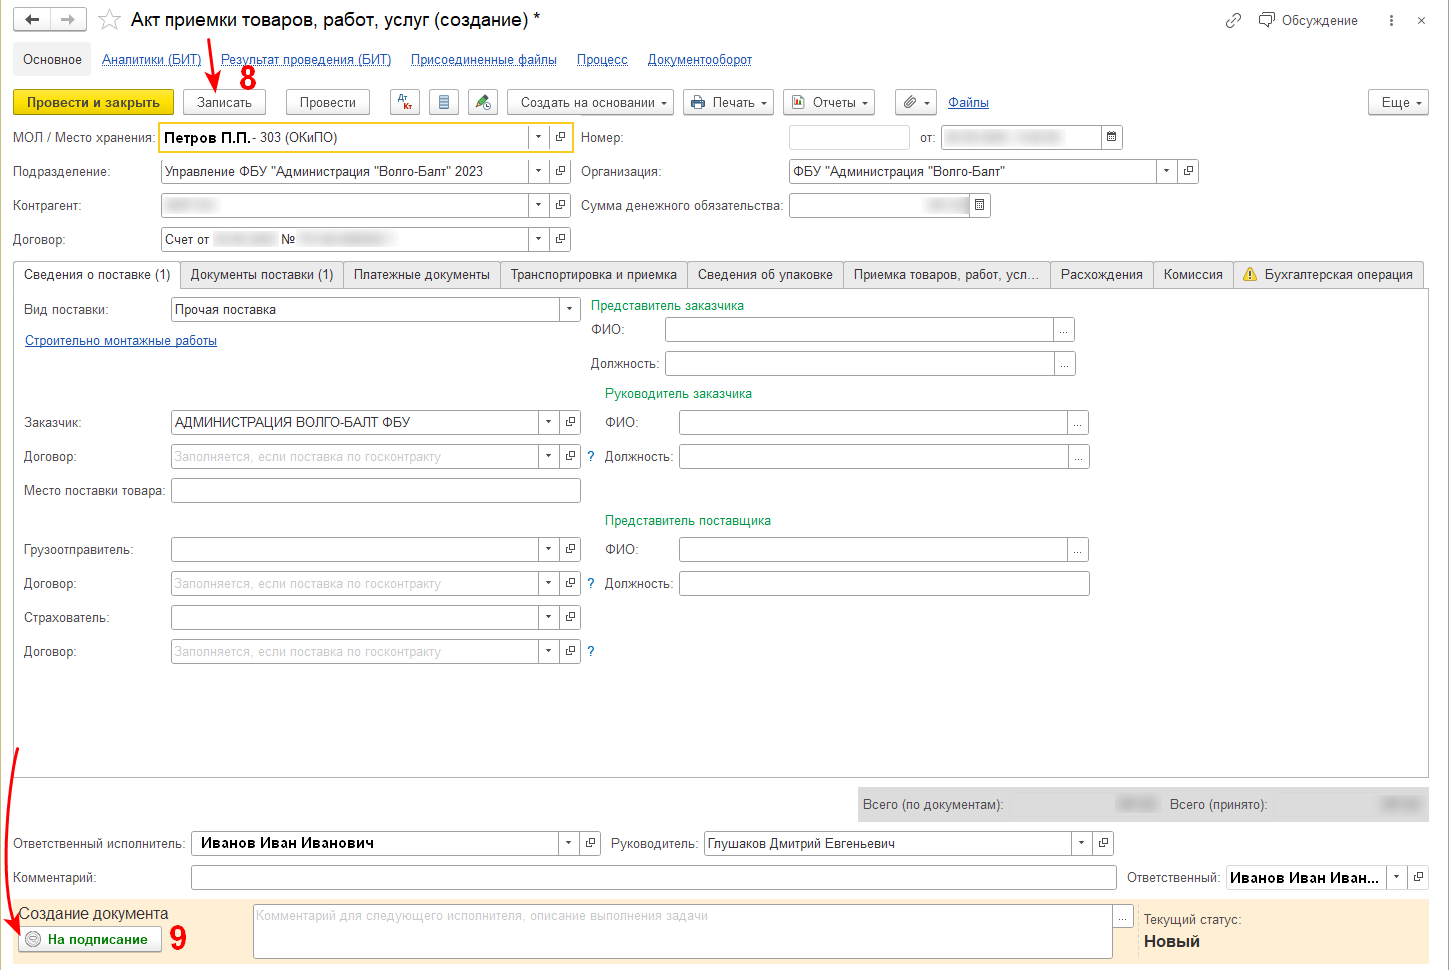Open Организация record with the open-form icon
Viewport: 1450px width, 970px height.
pos(1188,171)
